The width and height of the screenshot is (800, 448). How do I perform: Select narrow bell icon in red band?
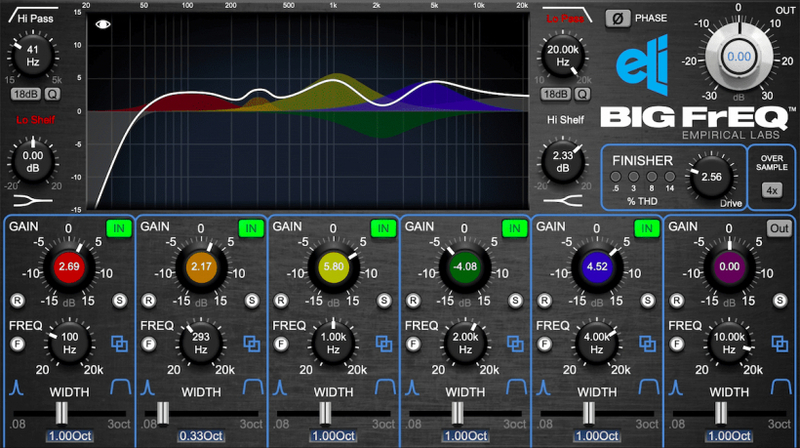click(x=16, y=388)
